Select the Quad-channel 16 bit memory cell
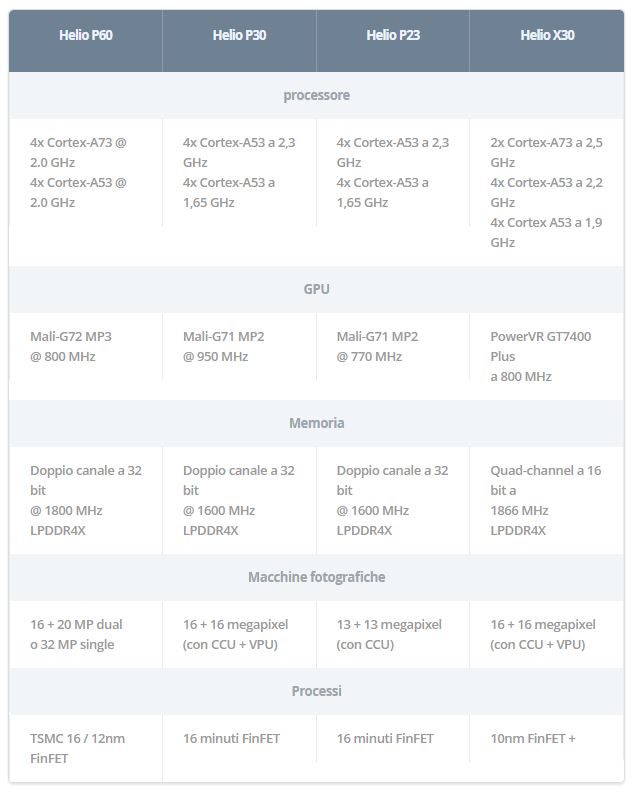The width and height of the screenshot is (635, 798). tap(547, 500)
